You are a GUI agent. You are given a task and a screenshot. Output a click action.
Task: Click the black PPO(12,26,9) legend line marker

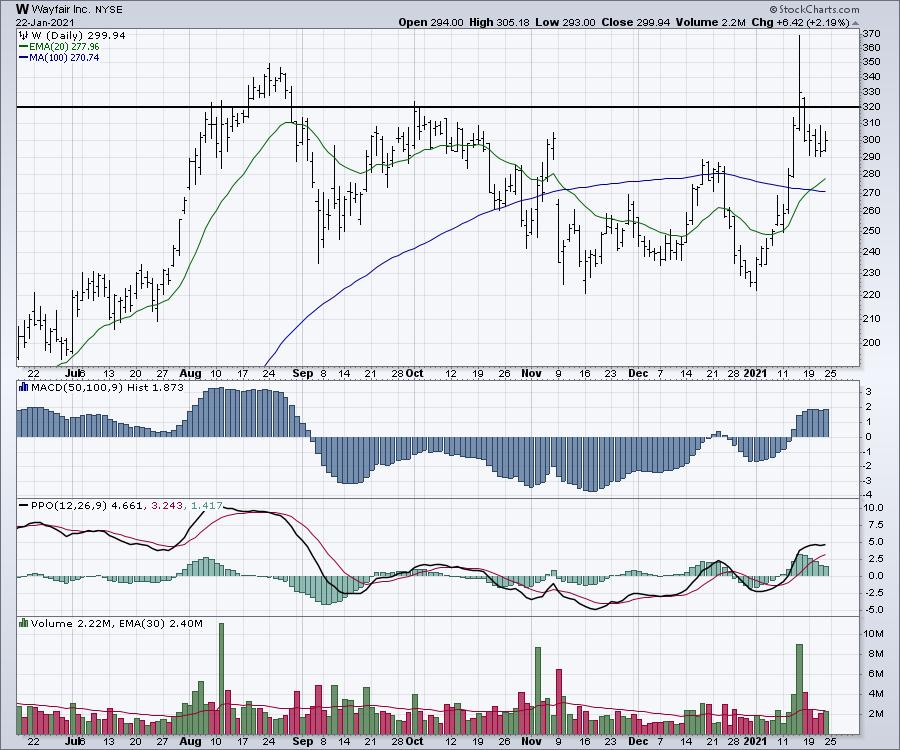click(24, 506)
